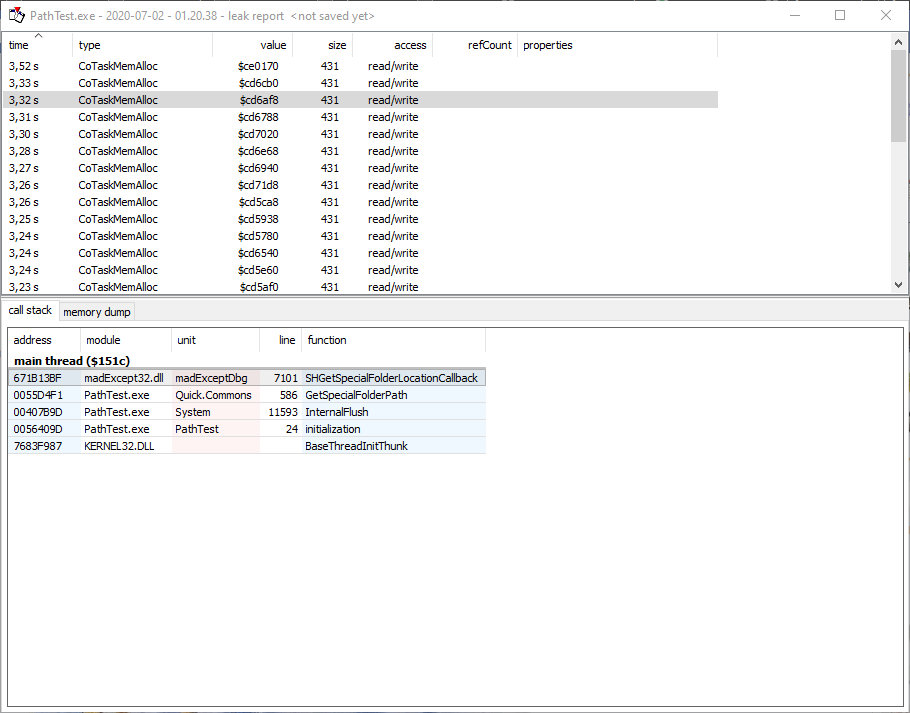Switch to the memory dump tab
Viewport: 910px width, 713px height.
(97, 312)
